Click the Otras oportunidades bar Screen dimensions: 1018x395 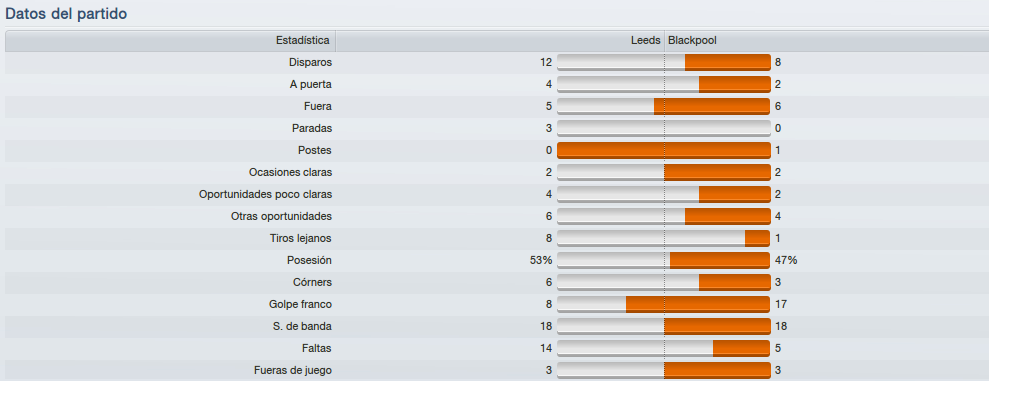(664, 217)
